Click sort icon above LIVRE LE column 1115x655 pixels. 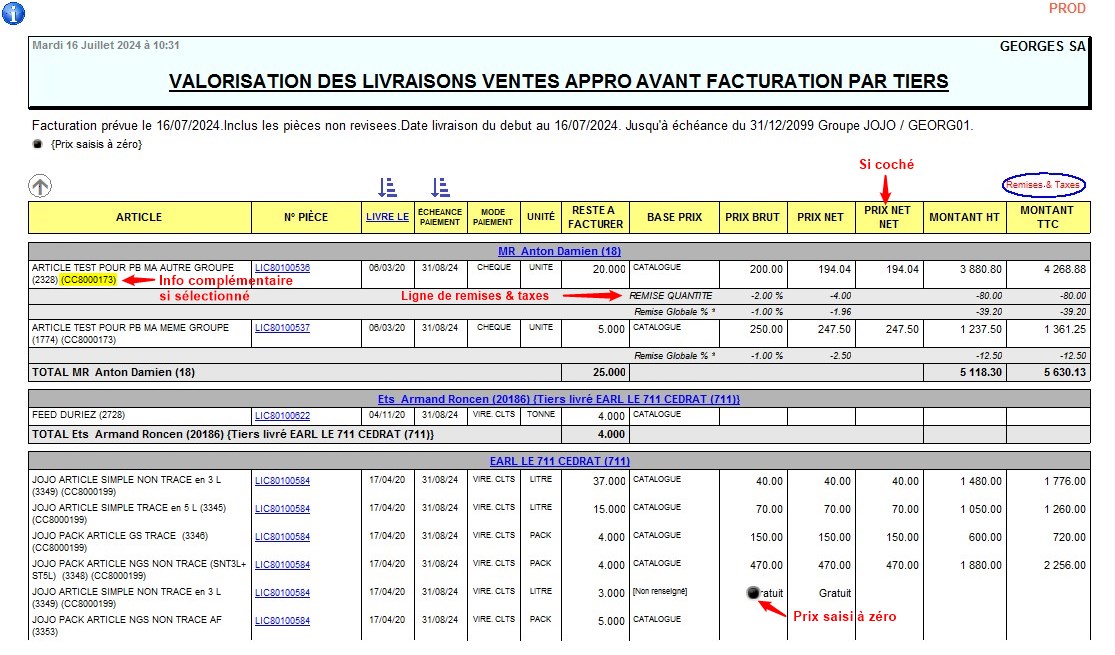388,187
